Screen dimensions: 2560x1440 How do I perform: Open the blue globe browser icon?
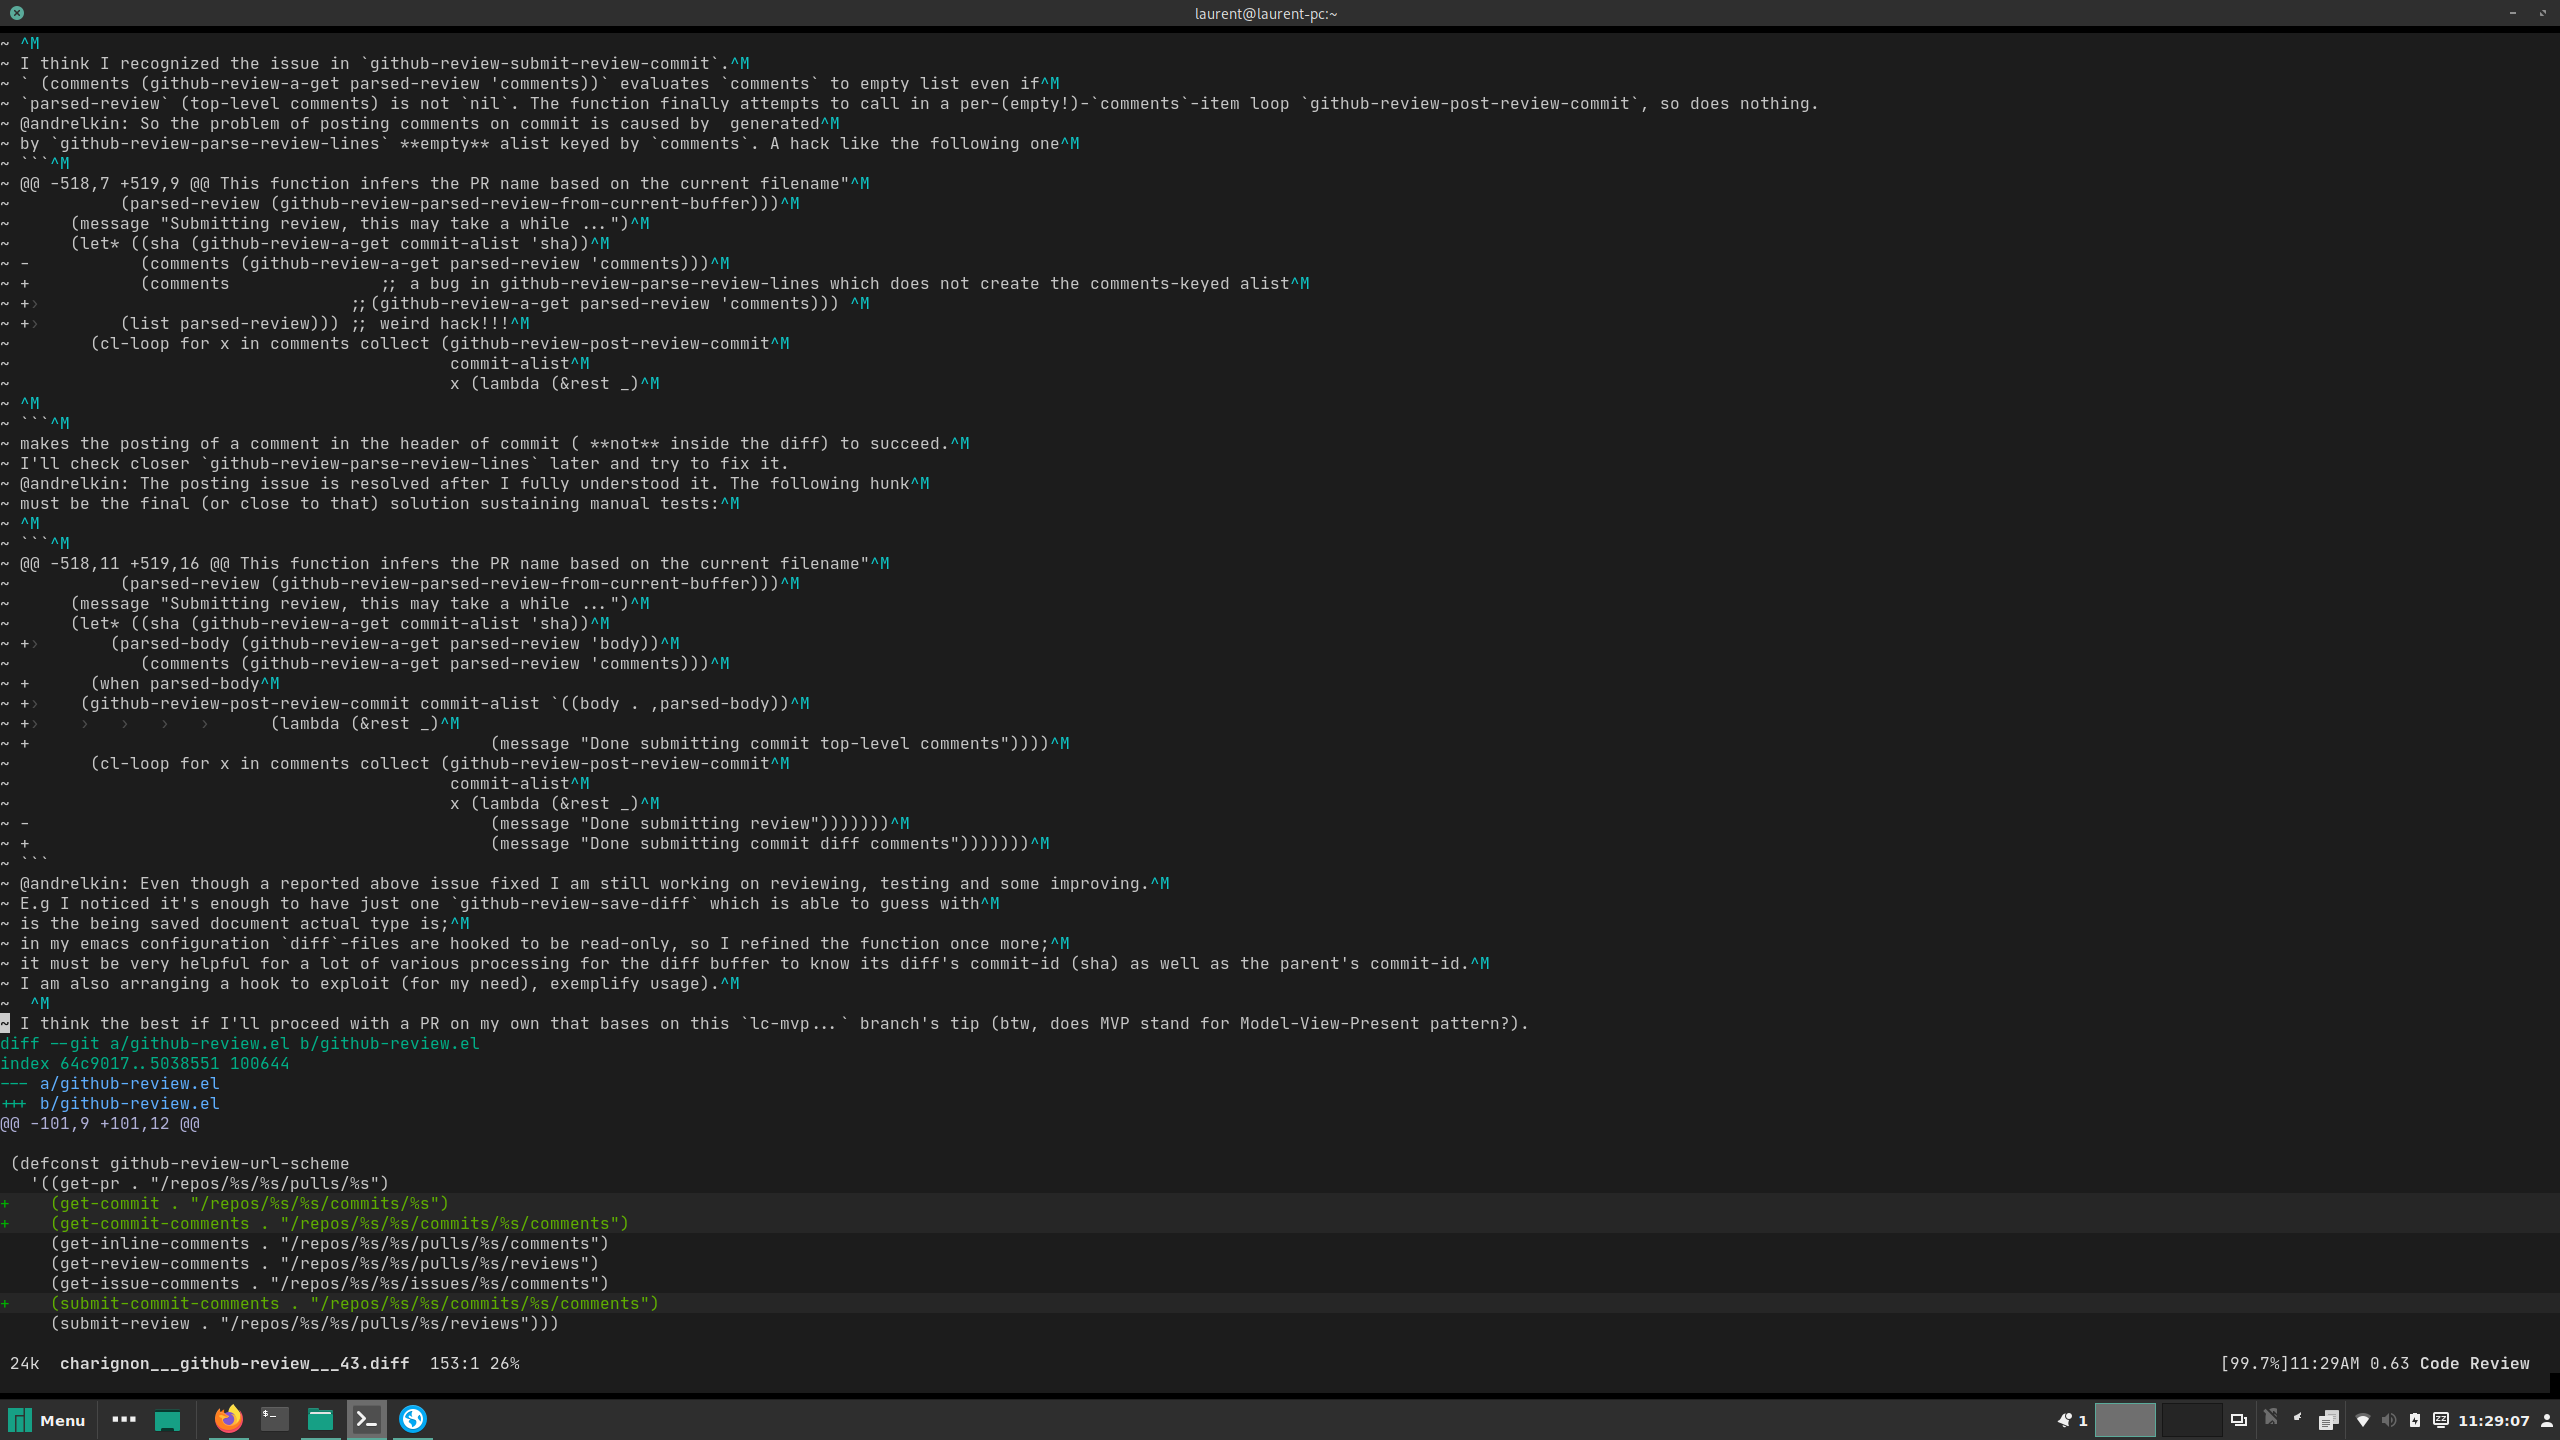pyautogui.click(x=413, y=1419)
